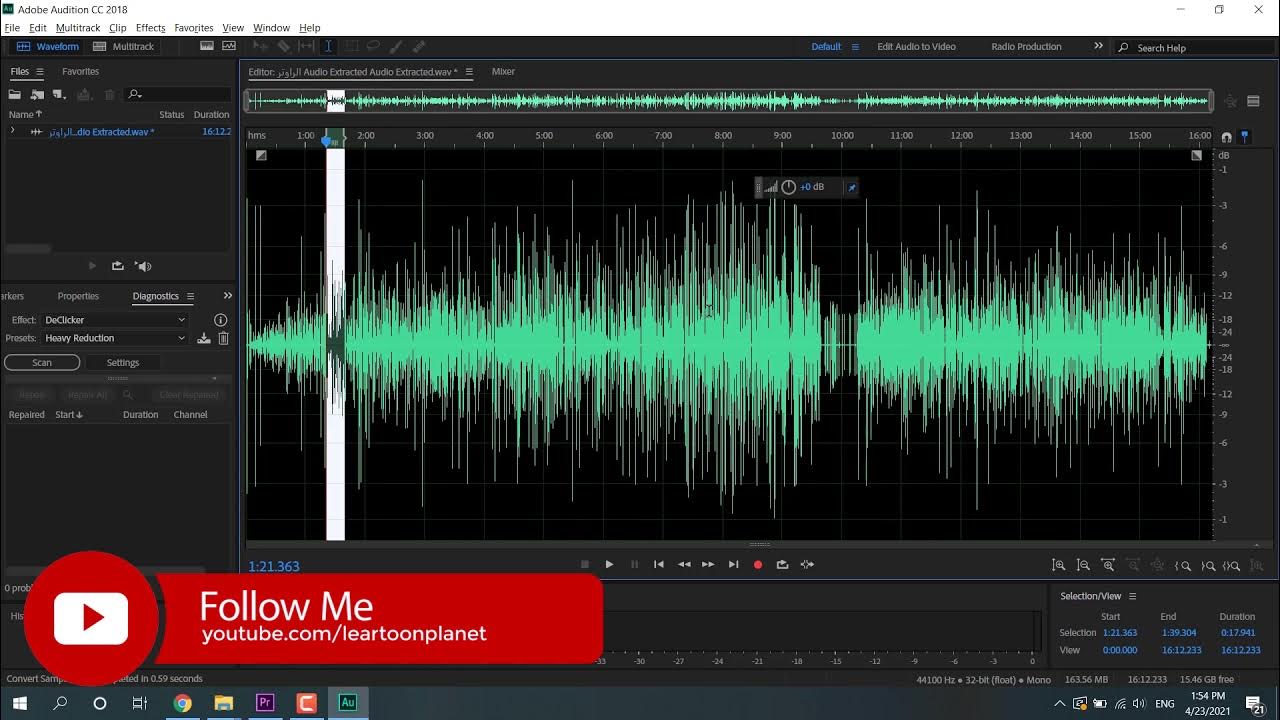
Task: Click the Scan button
Action: point(42,363)
